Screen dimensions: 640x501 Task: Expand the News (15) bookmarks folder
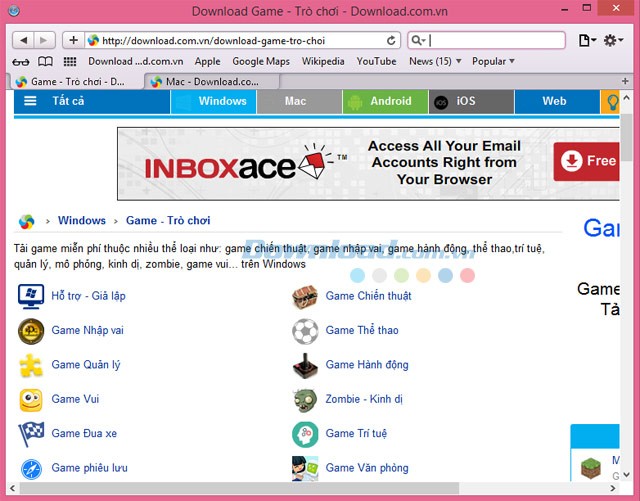click(435, 61)
